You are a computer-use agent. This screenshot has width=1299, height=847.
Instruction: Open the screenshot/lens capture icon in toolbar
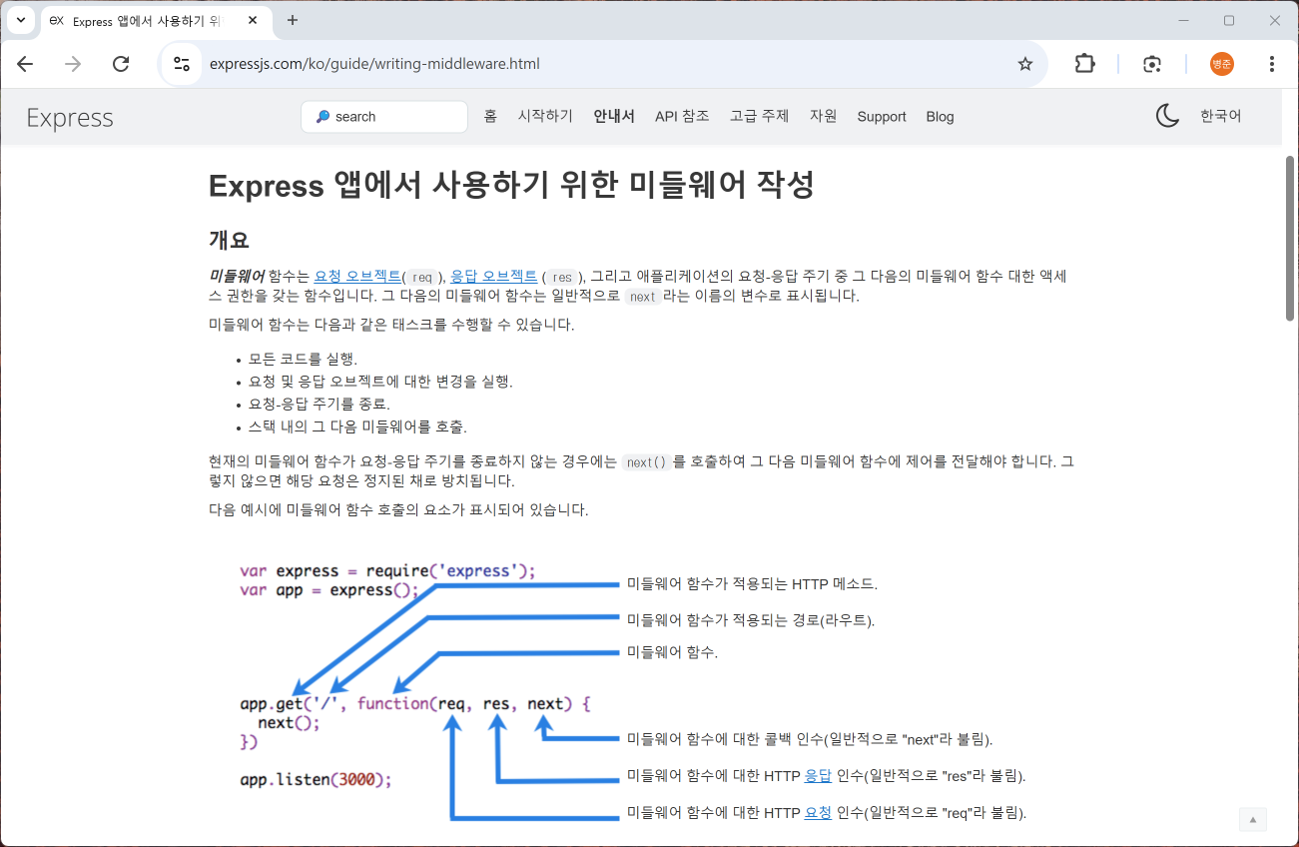[x=1152, y=64]
